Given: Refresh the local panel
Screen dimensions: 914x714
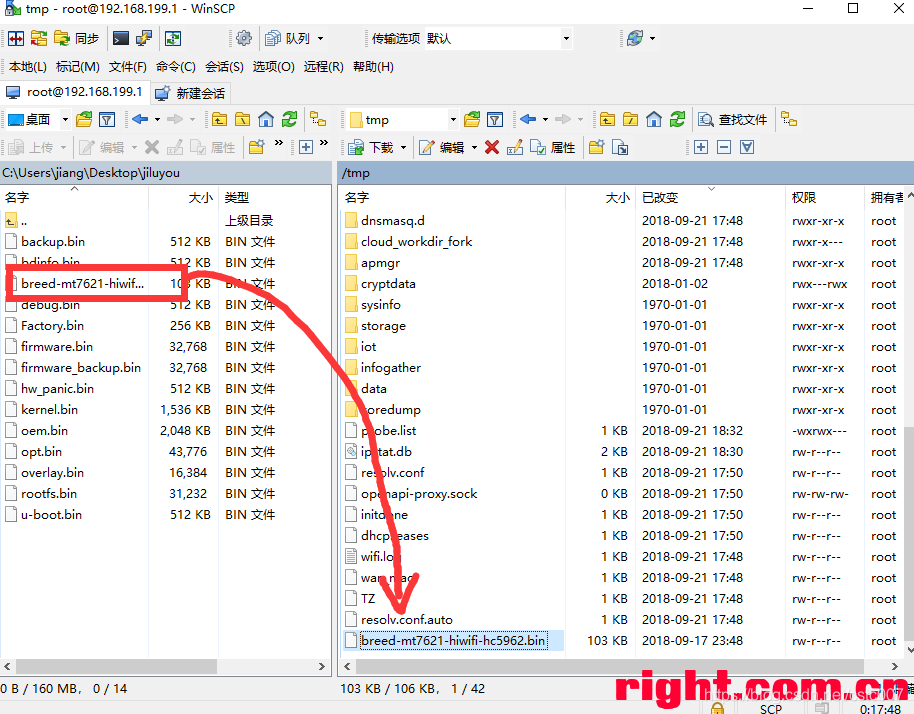Looking at the screenshot, I should [x=290, y=119].
